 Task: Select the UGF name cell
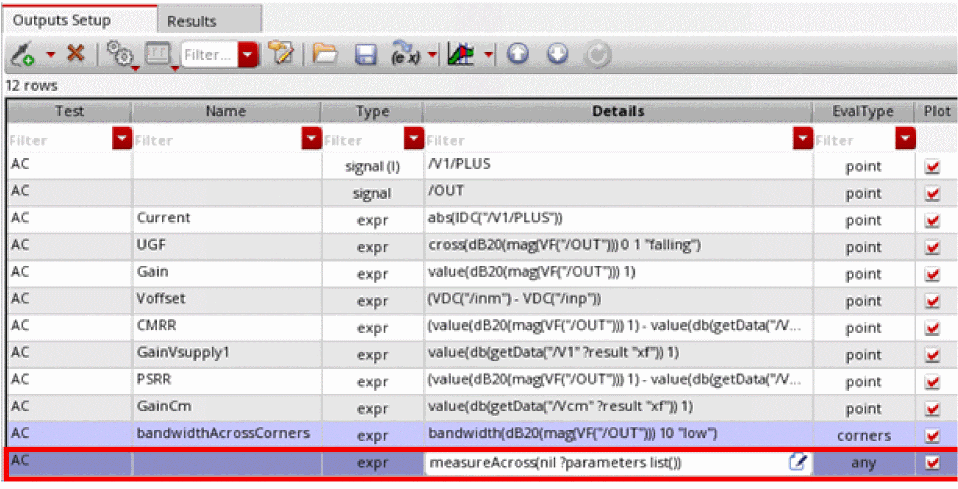coord(227,246)
